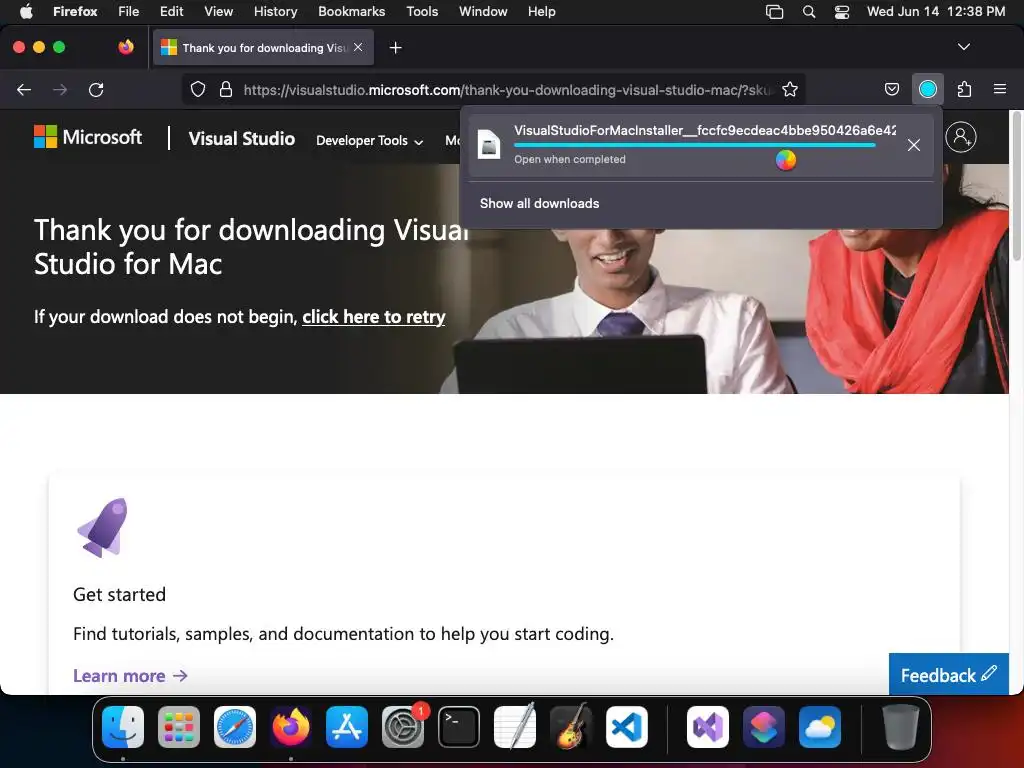Image resolution: width=1024 pixels, height=768 pixels.
Task: Click the Stage Manager menu bar icon
Action: coord(775,12)
